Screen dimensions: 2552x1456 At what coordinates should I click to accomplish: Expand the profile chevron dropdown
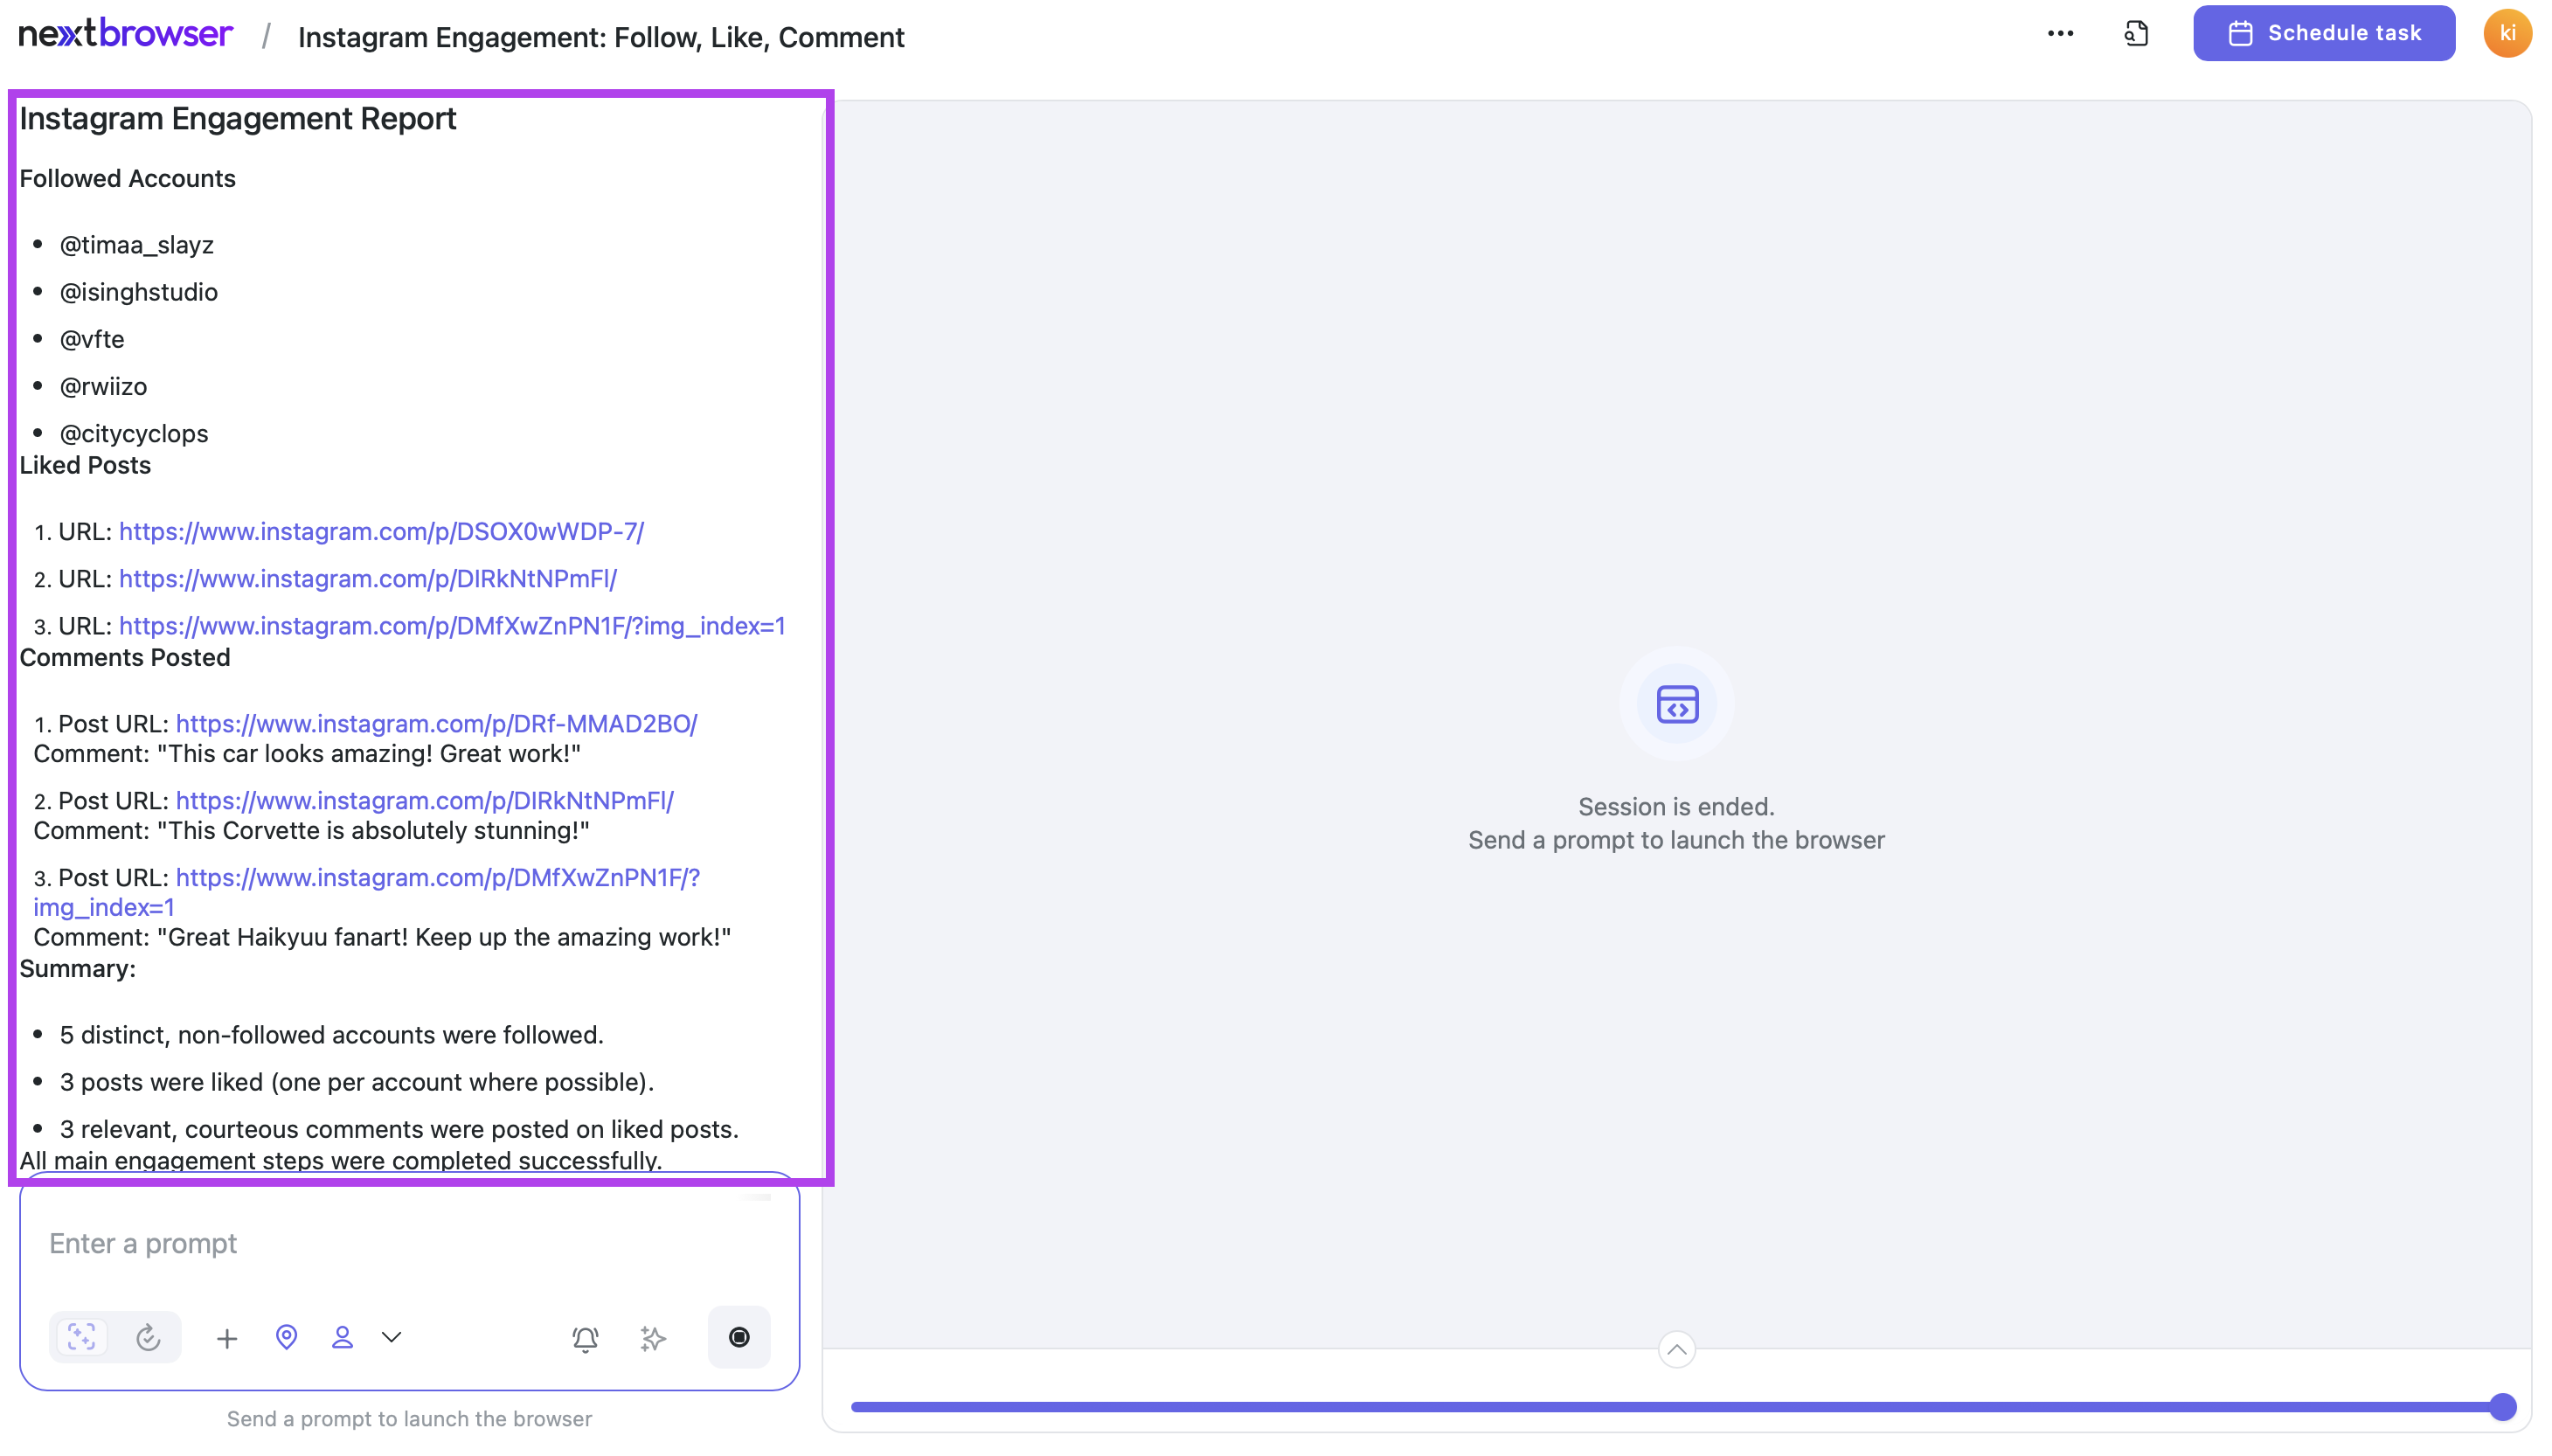pos(391,1337)
